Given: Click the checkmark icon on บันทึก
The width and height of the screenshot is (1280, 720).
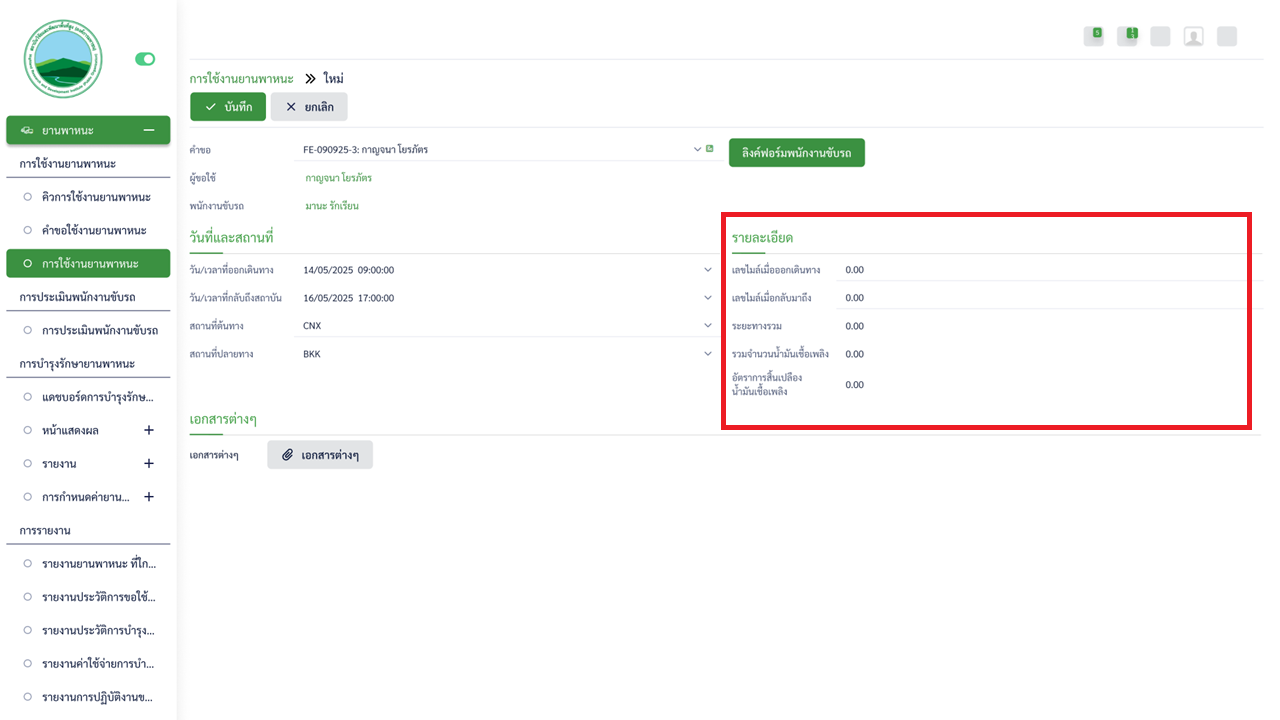Looking at the screenshot, I should coord(210,107).
